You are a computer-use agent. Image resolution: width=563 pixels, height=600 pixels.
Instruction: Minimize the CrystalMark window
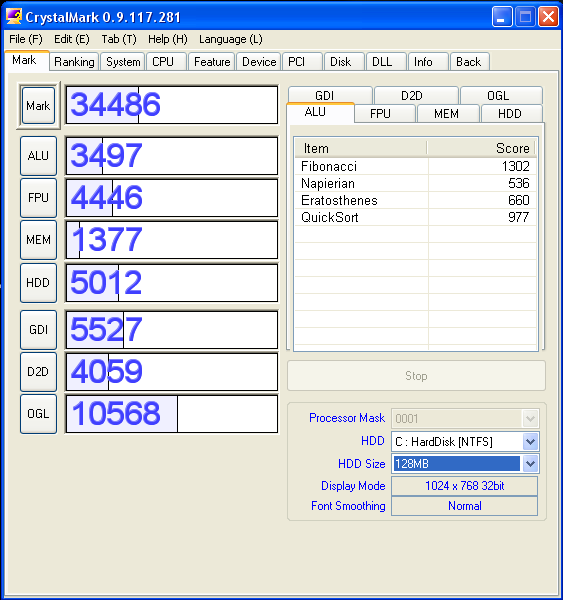tap(502, 17)
